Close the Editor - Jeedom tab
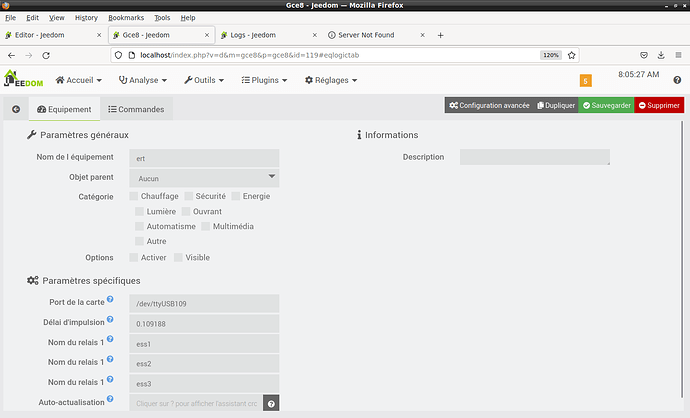This screenshot has height=418, width=690. click(99, 35)
